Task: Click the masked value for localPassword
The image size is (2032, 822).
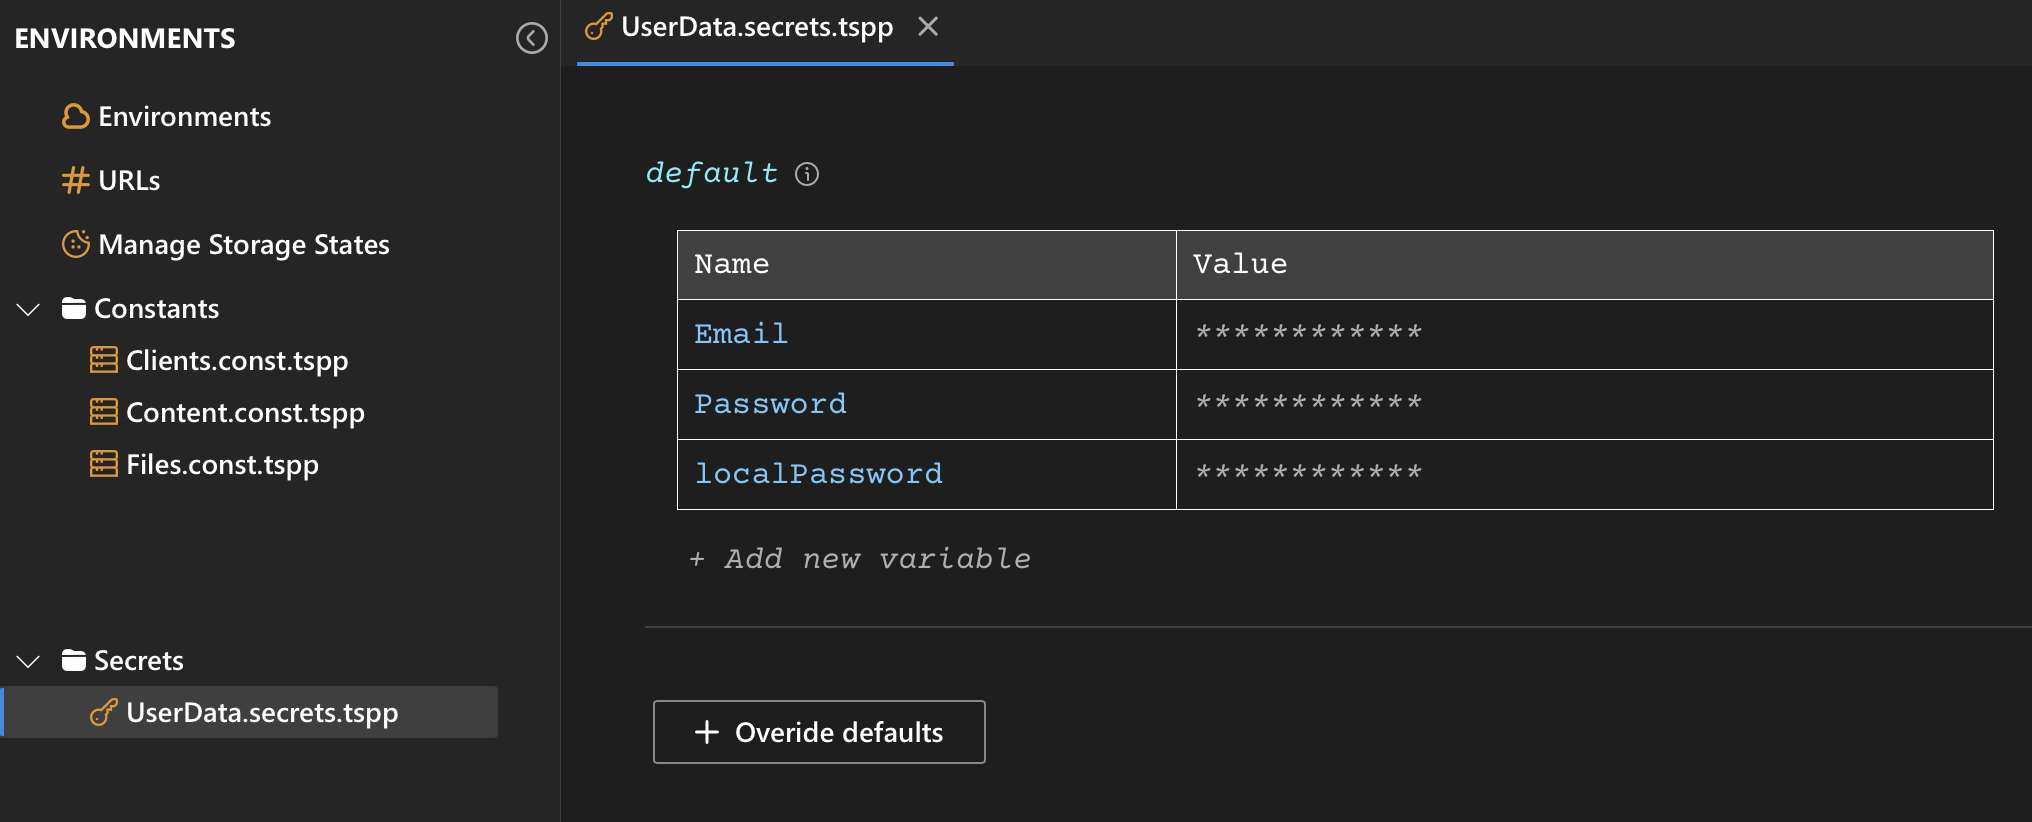Action: (1309, 473)
